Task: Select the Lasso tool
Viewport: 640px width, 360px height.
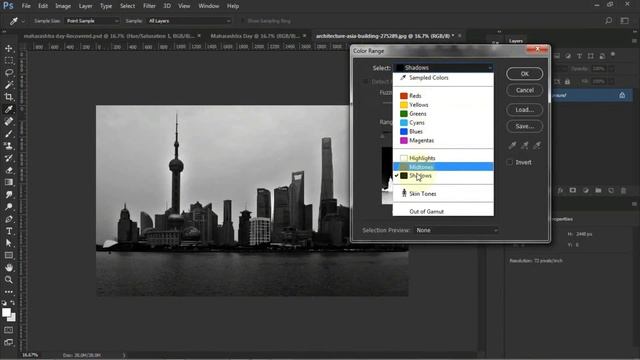Action: coord(9,73)
